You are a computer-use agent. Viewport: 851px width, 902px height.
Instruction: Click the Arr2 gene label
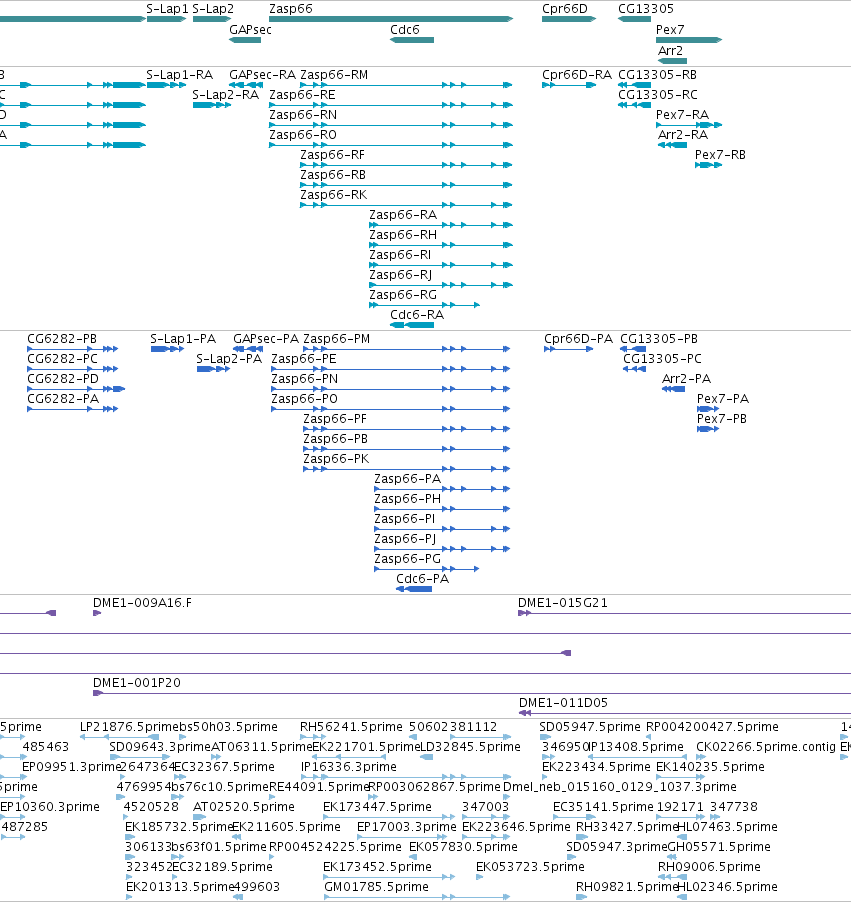[x=670, y=51]
